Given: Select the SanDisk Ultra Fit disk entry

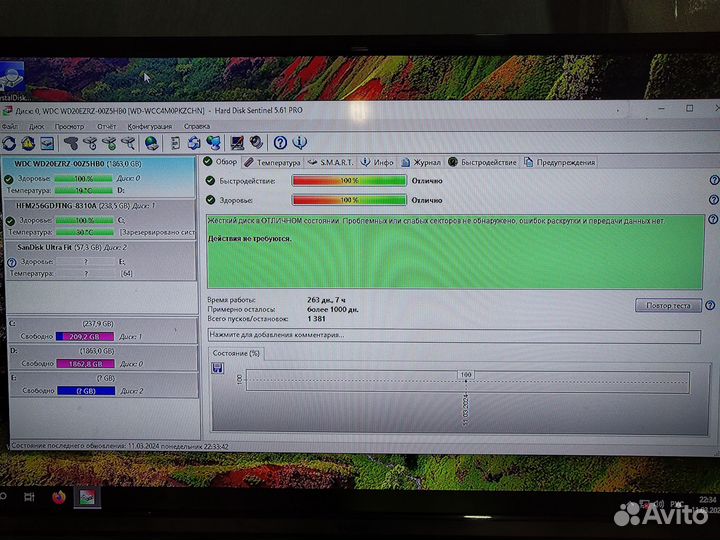Looking at the screenshot, I should click(x=101, y=260).
